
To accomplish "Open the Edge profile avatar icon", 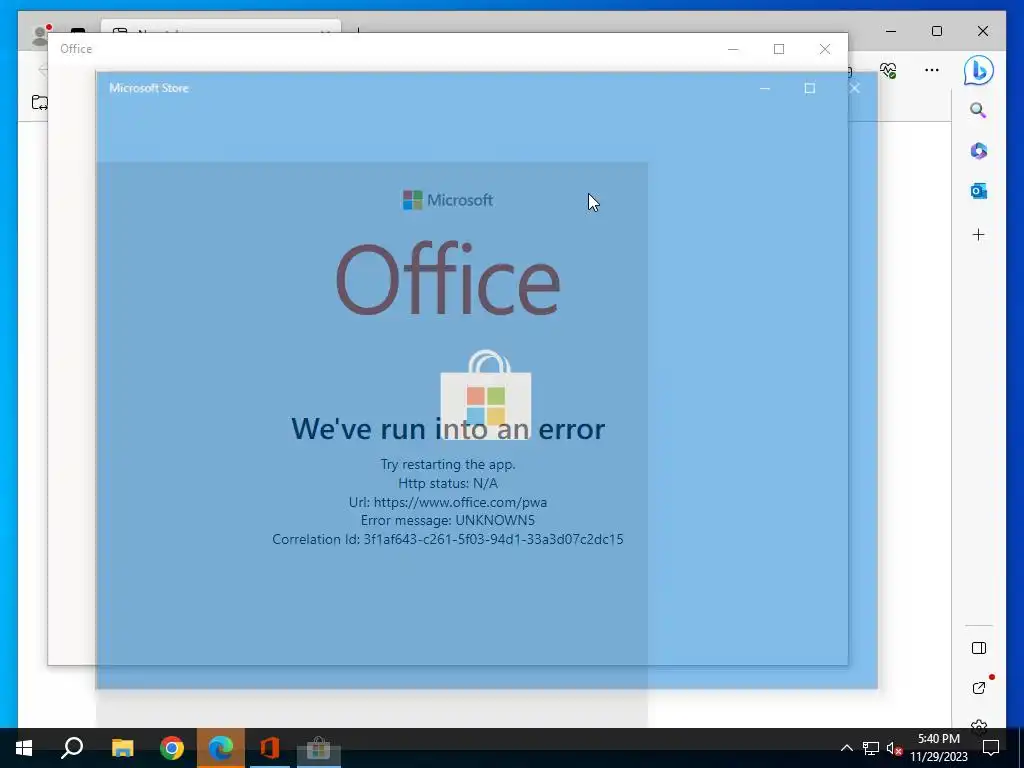I will point(40,35).
